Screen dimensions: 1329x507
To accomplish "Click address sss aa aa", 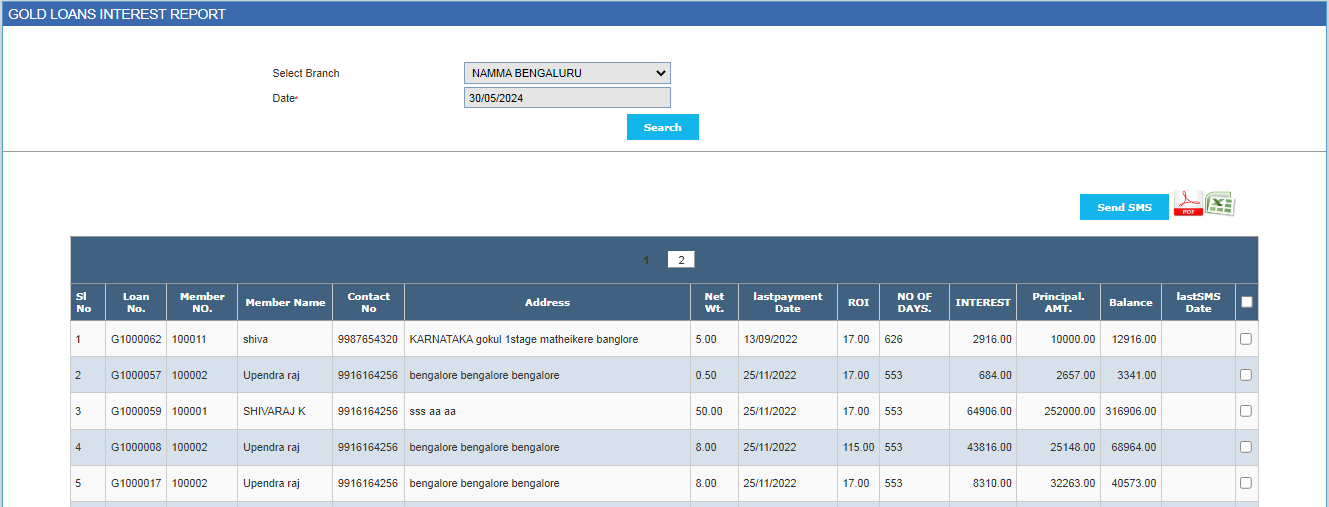I will (433, 411).
